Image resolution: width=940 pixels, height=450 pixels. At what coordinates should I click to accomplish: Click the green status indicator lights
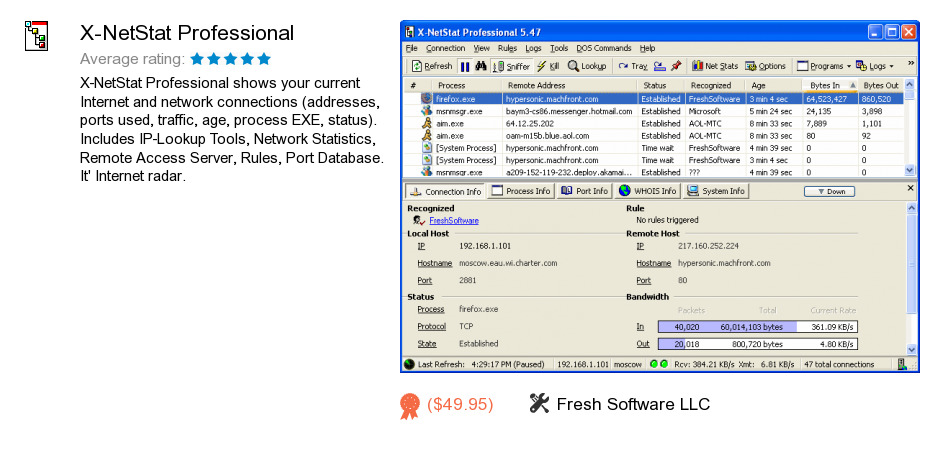coord(659,364)
